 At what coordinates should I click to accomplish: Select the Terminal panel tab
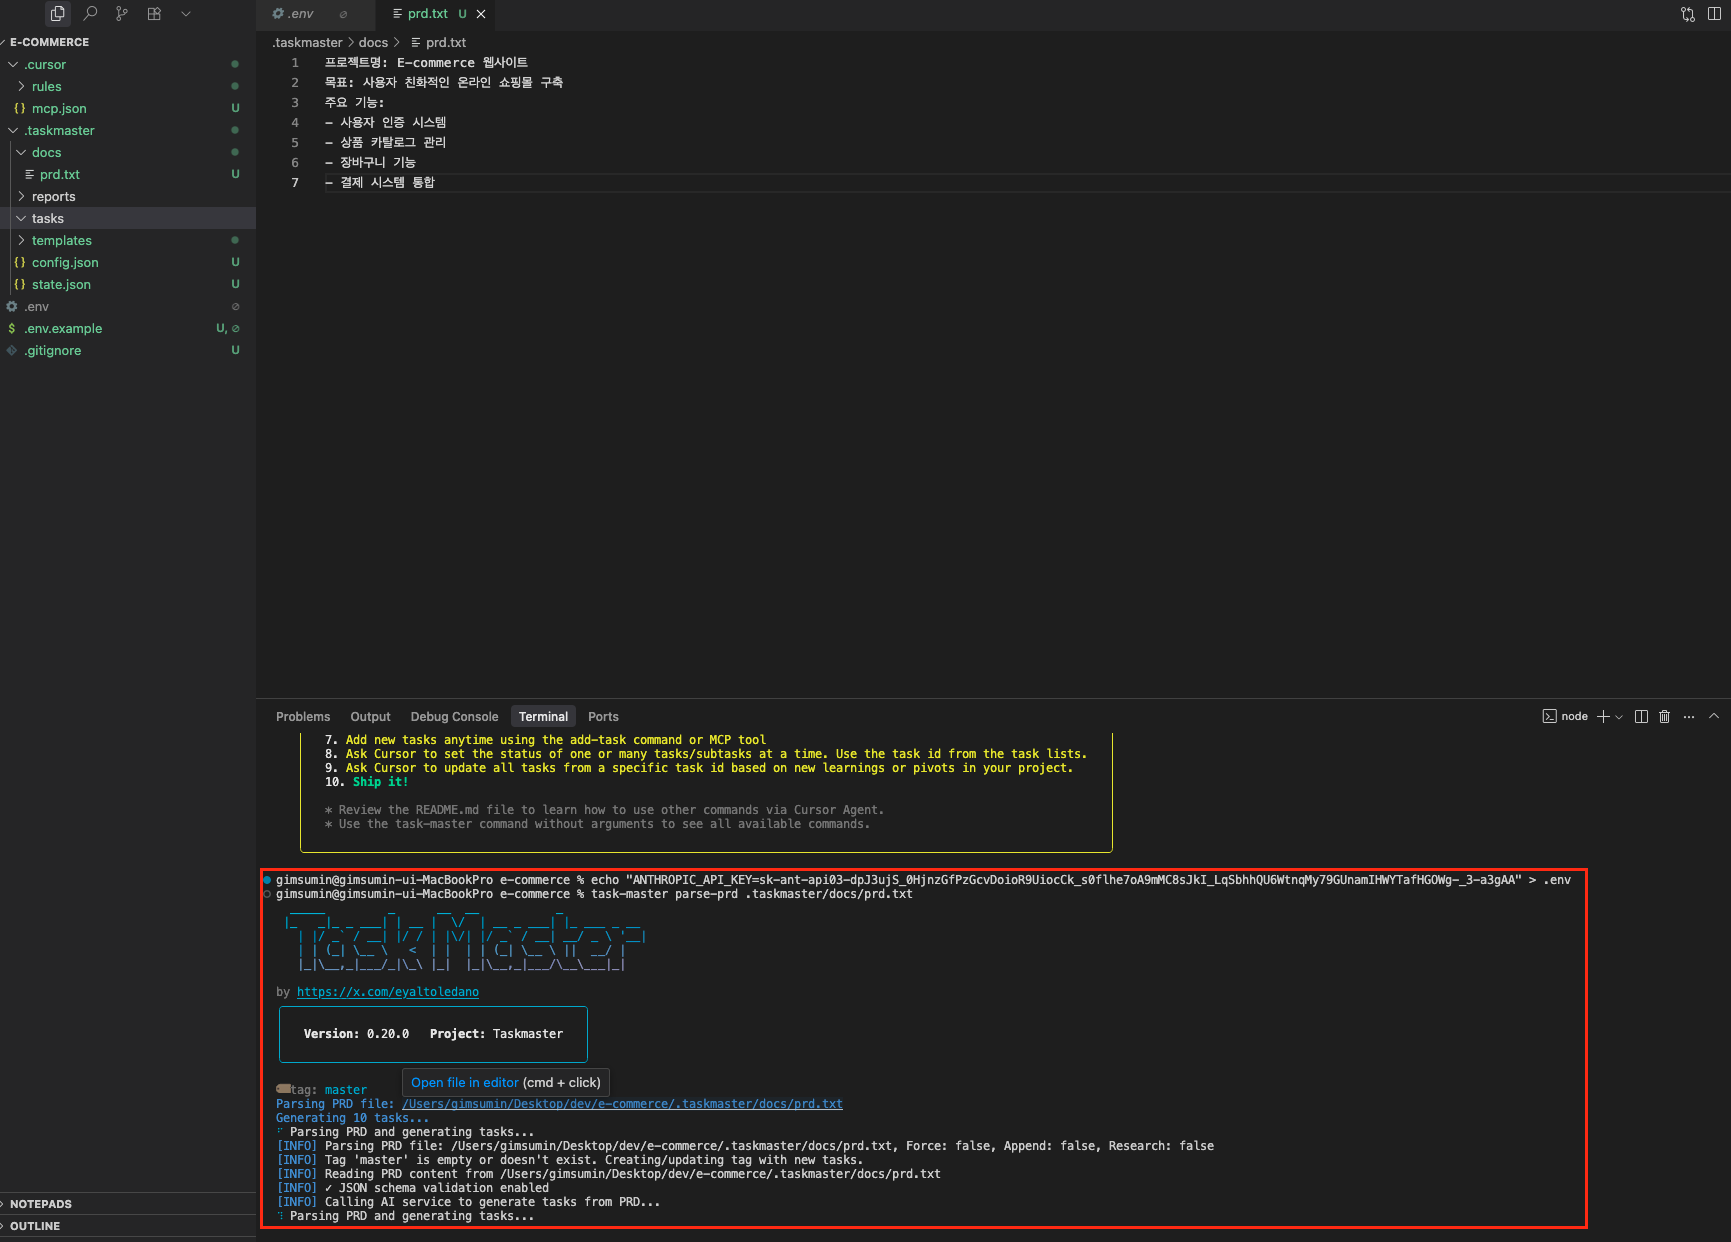(x=543, y=716)
